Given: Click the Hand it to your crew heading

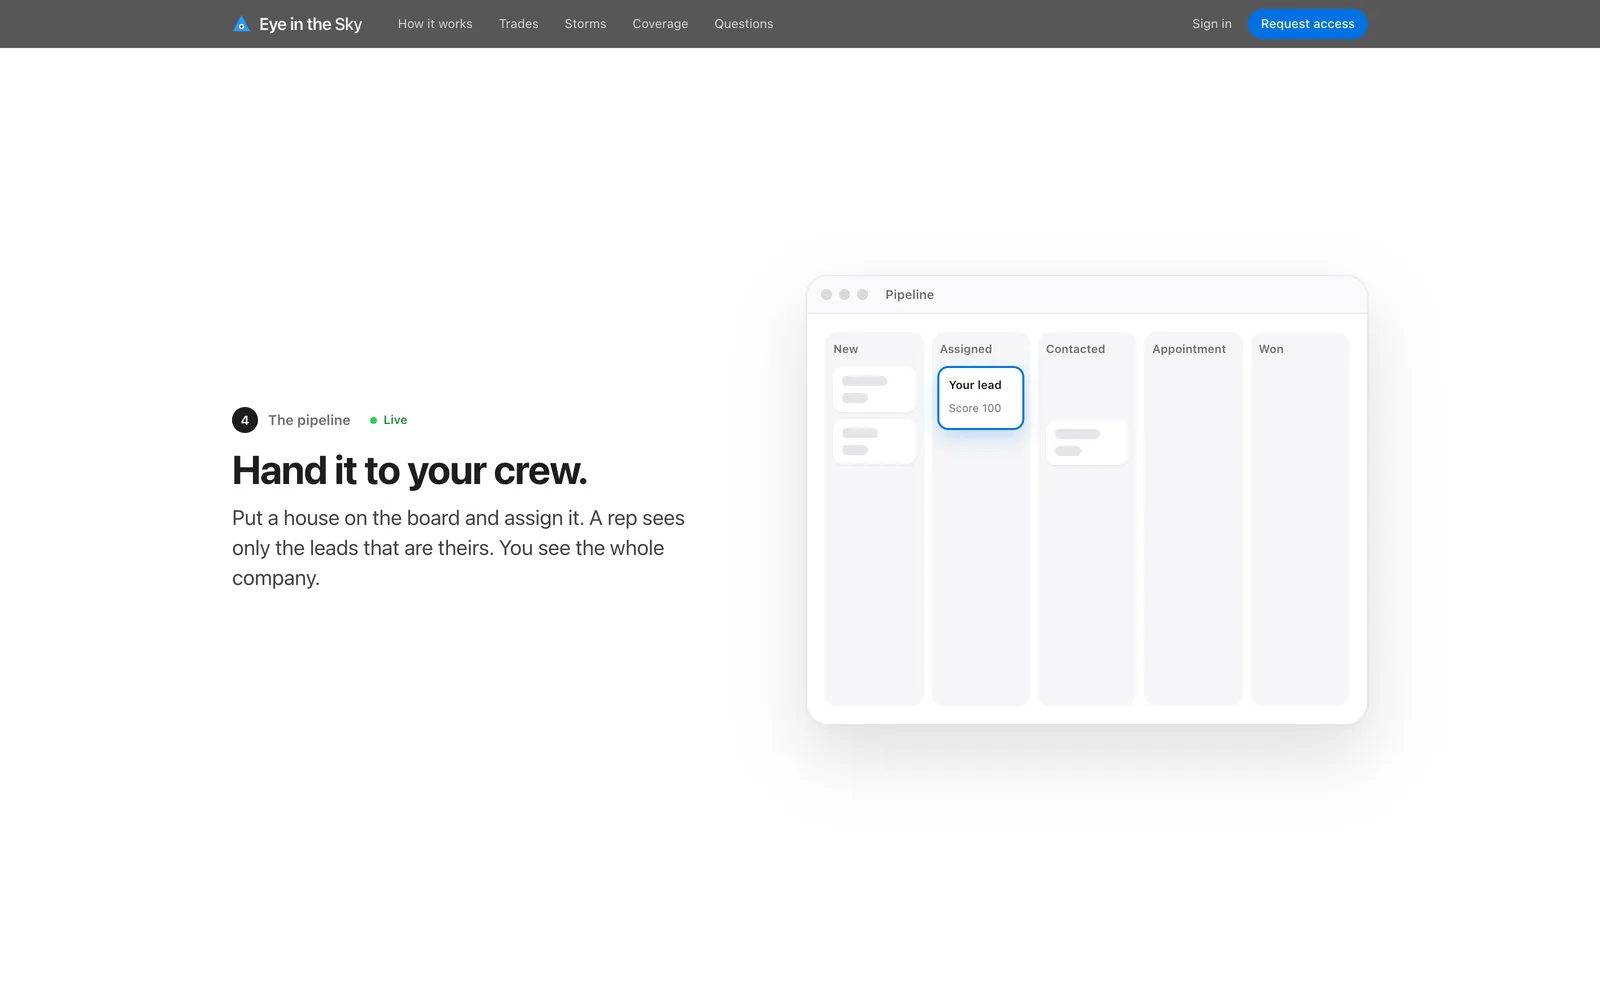Looking at the screenshot, I should click(410, 470).
